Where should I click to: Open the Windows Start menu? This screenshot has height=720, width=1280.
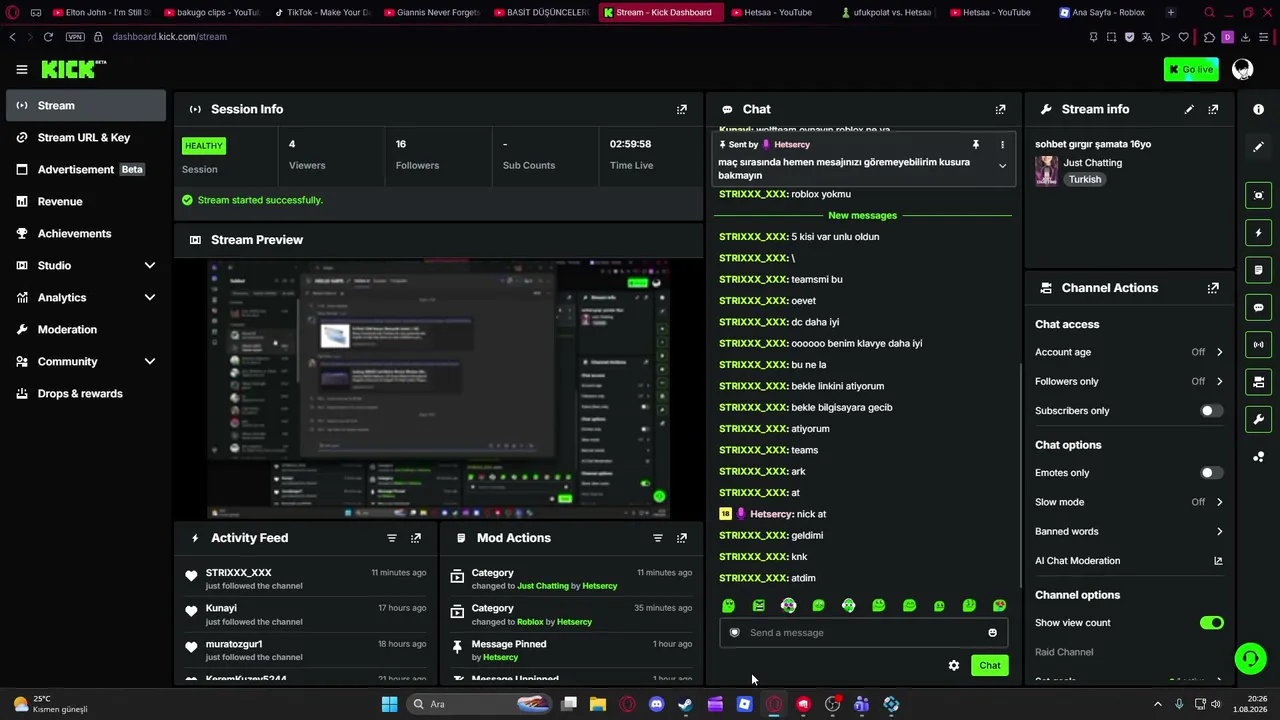(x=389, y=704)
